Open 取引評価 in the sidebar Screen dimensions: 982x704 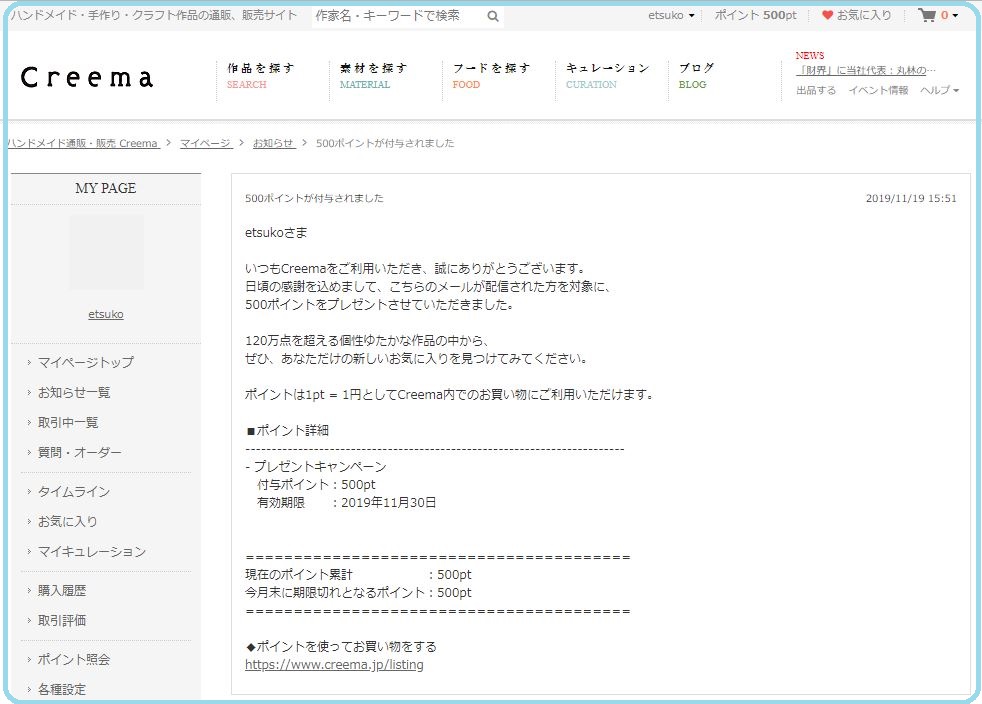point(62,620)
